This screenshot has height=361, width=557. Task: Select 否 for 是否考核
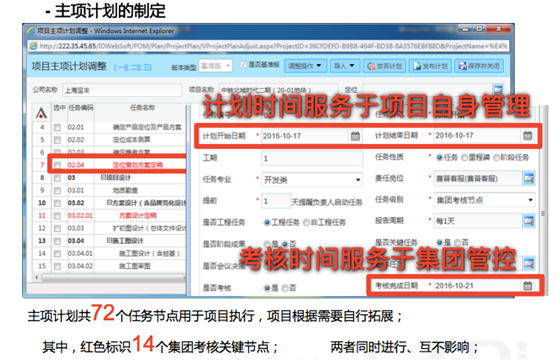point(285,288)
